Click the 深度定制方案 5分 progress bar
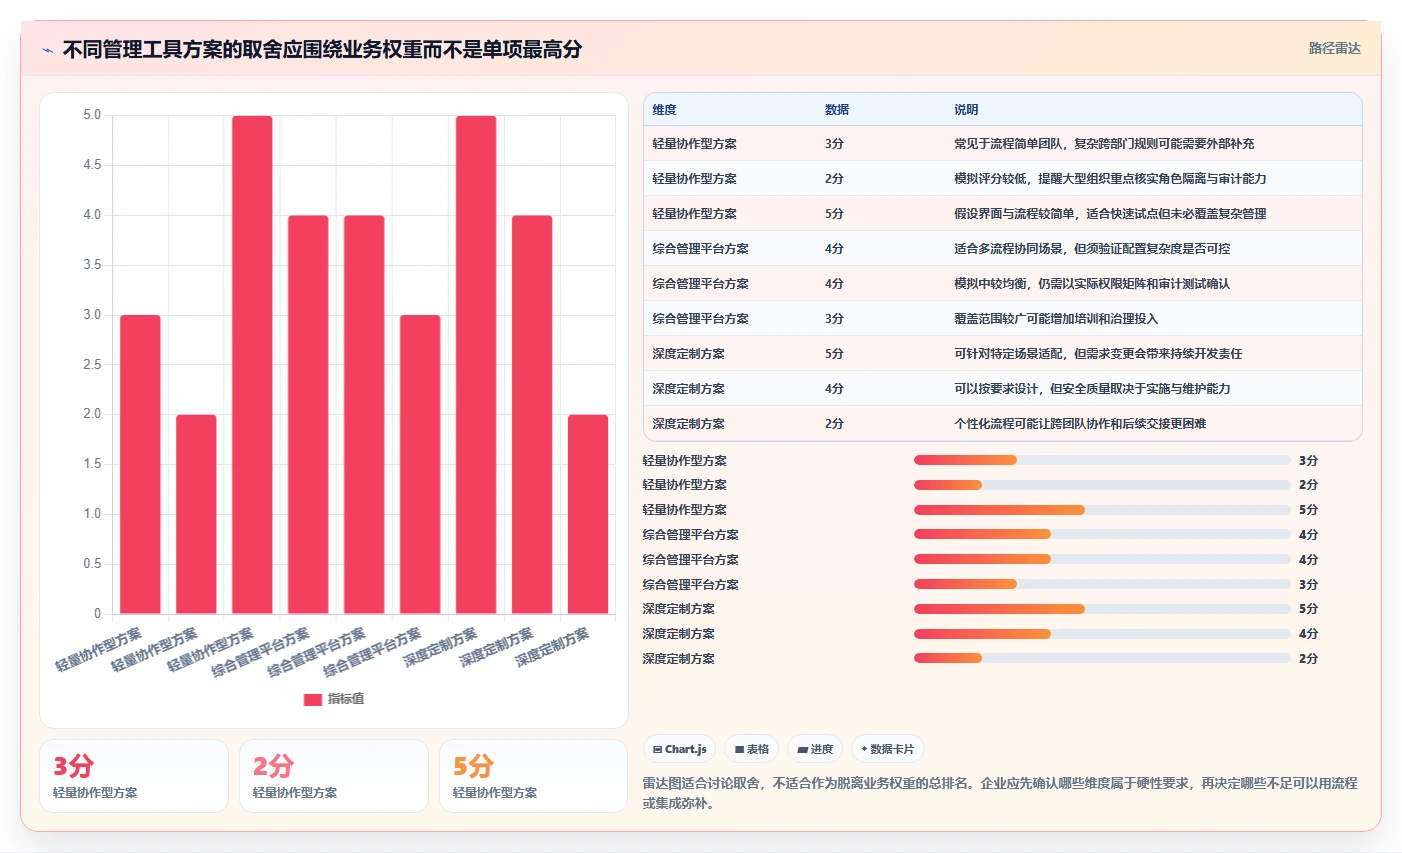This screenshot has width=1402, height=853. pos(1102,609)
